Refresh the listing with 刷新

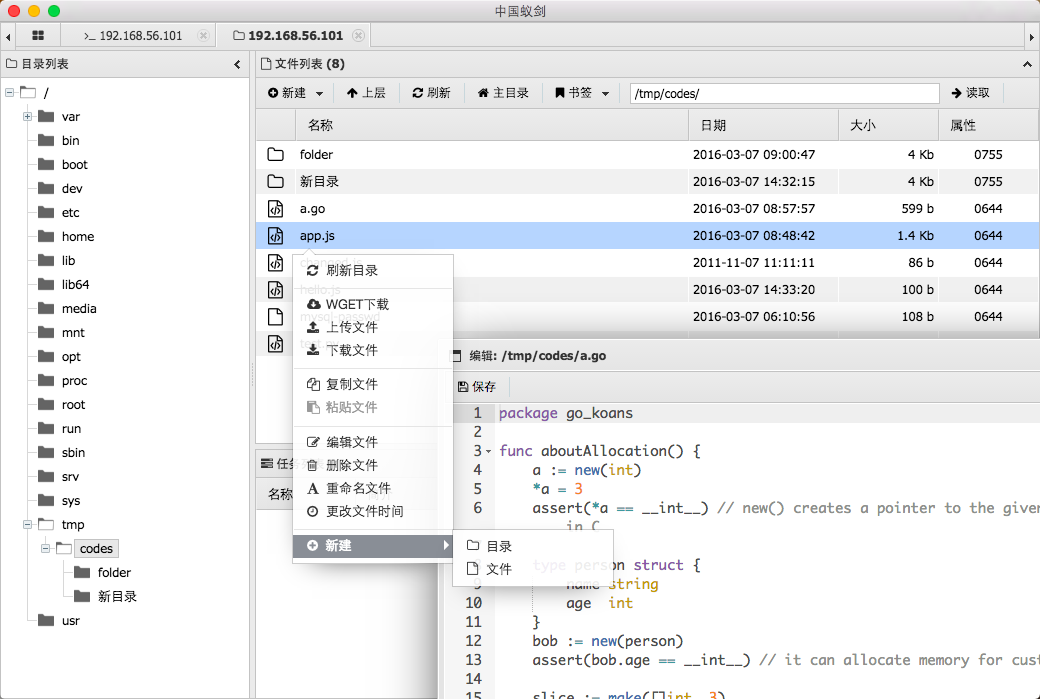click(431, 93)
